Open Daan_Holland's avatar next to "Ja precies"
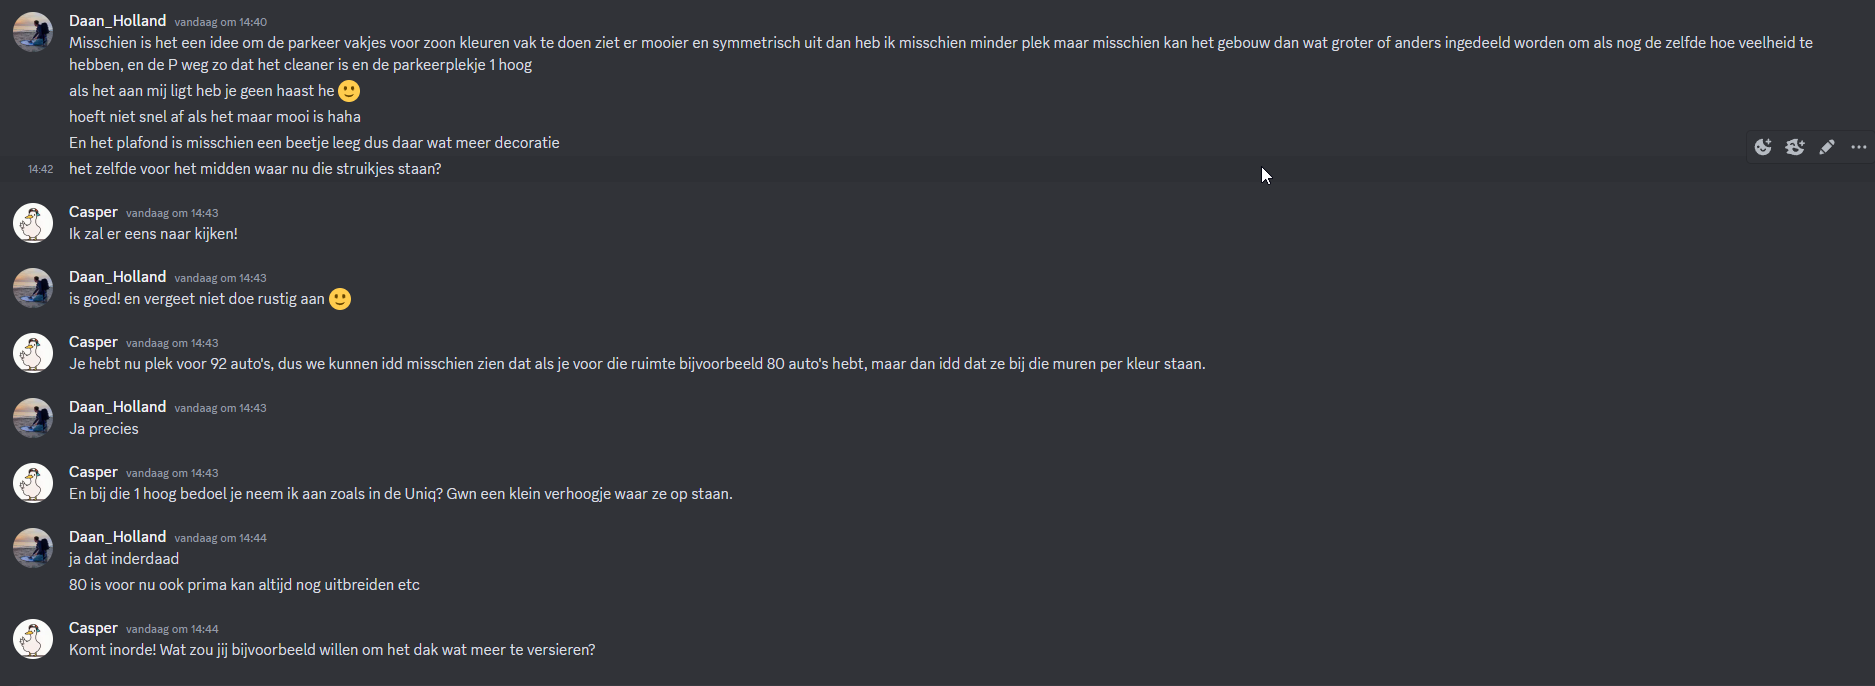Viewport: 1875px width, 686px height. [x=33, y=418]
